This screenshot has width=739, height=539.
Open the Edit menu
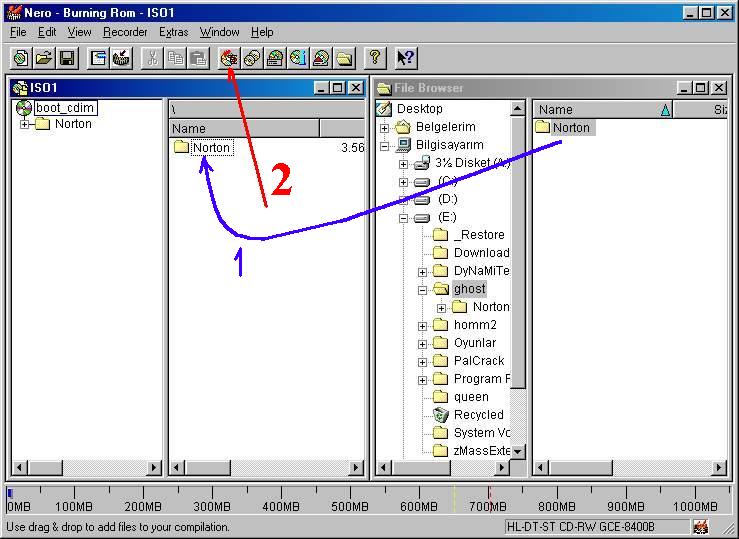click(x=47, y=32)
